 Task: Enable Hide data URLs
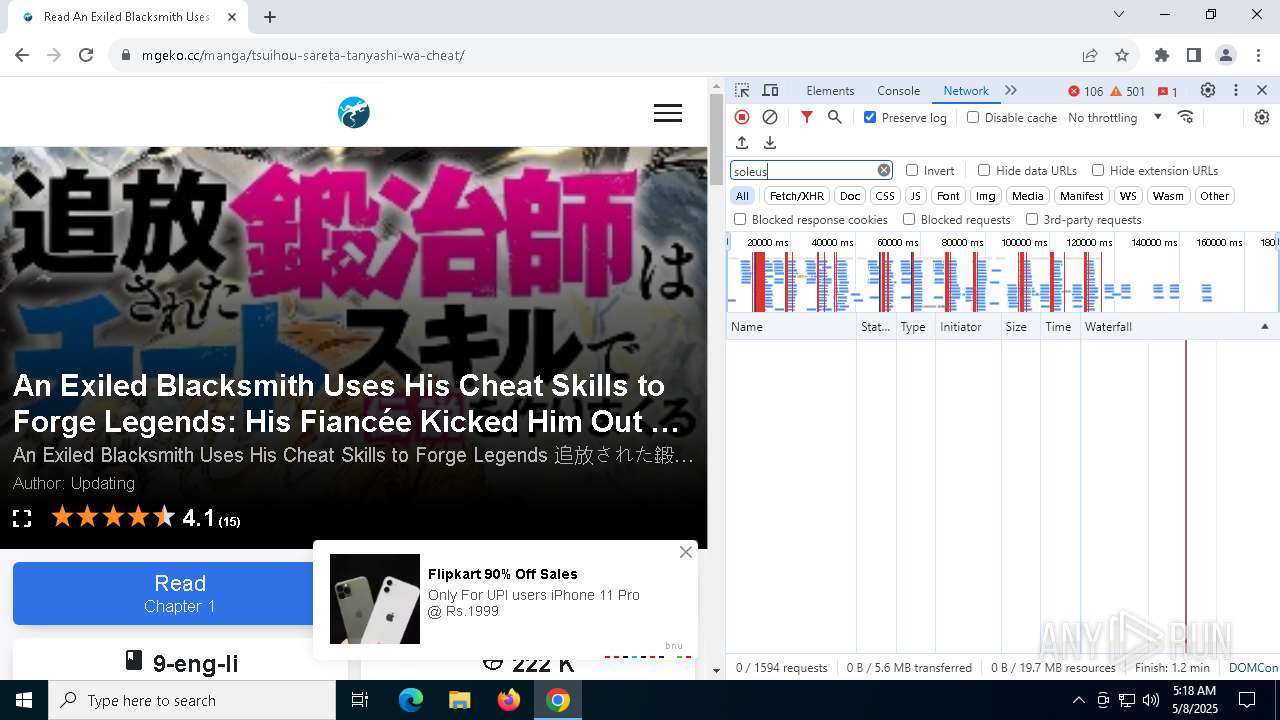point(984,170)
